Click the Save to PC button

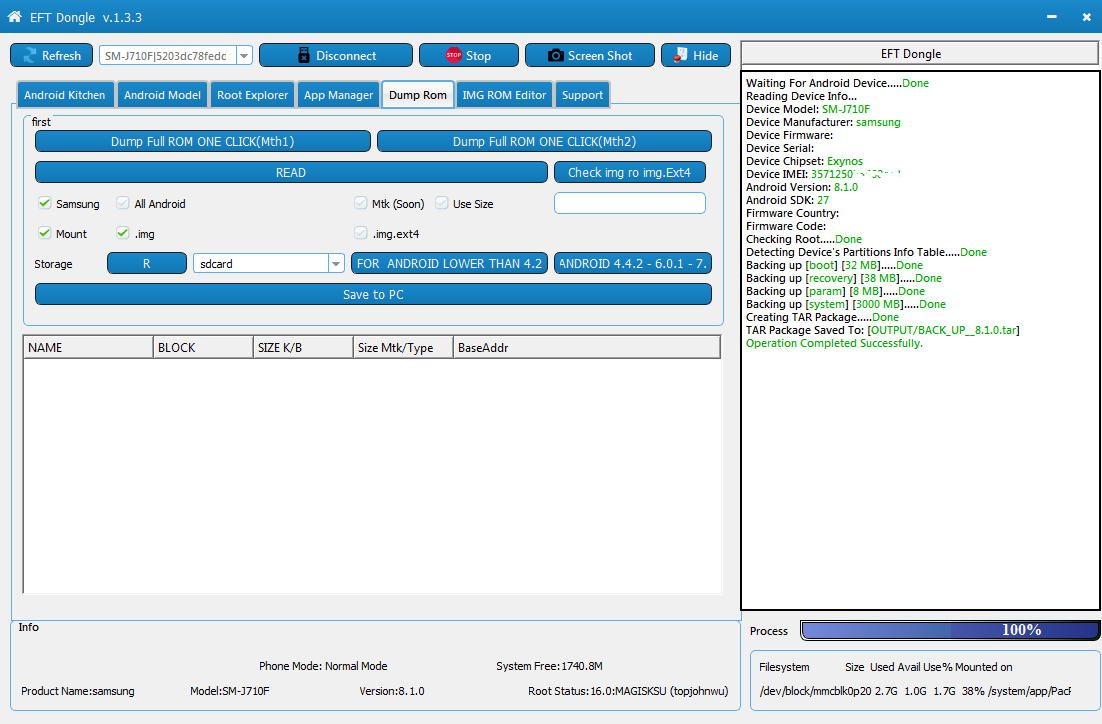point(373,295)
